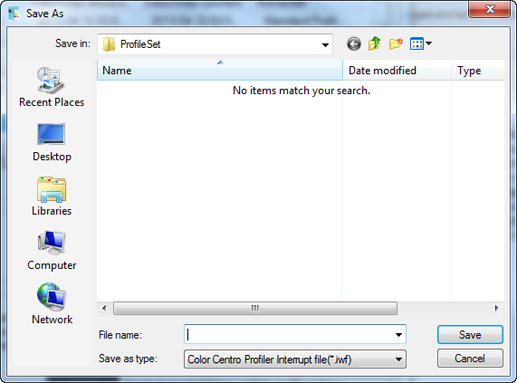Open the View menu icon
This screenshot has width=517, height=383.
pyautogui.click(x=421, y=44)
